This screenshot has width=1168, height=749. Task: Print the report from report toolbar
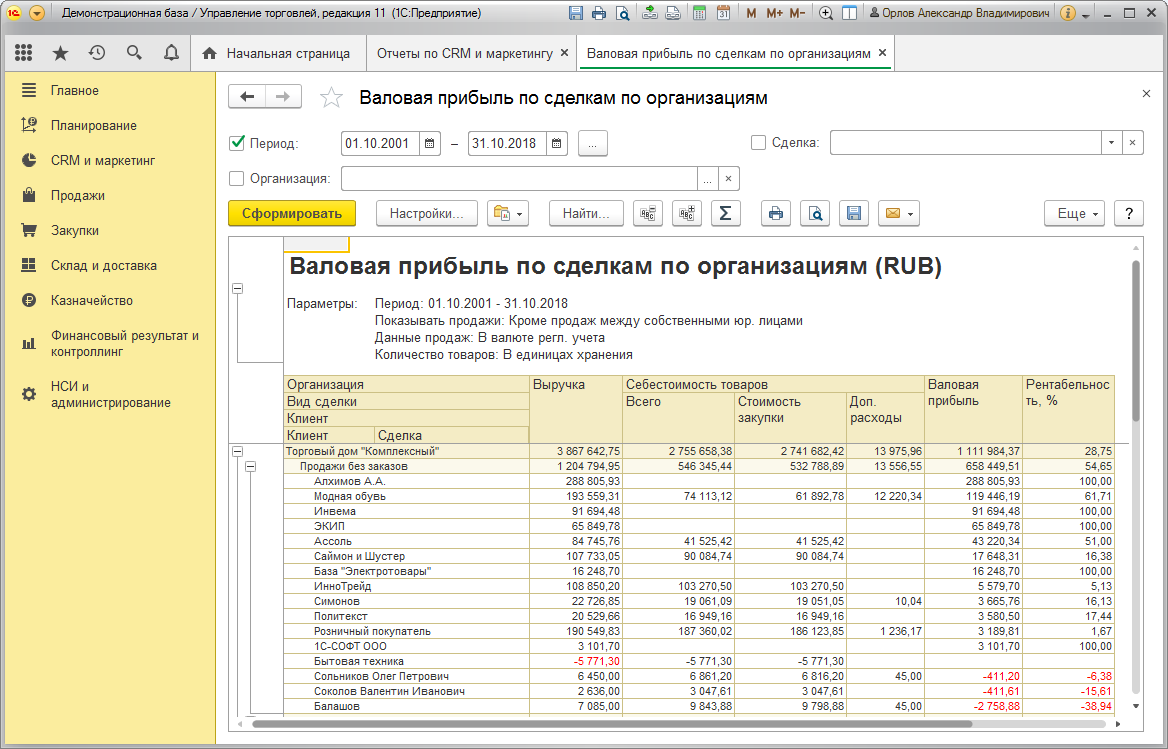775,214
